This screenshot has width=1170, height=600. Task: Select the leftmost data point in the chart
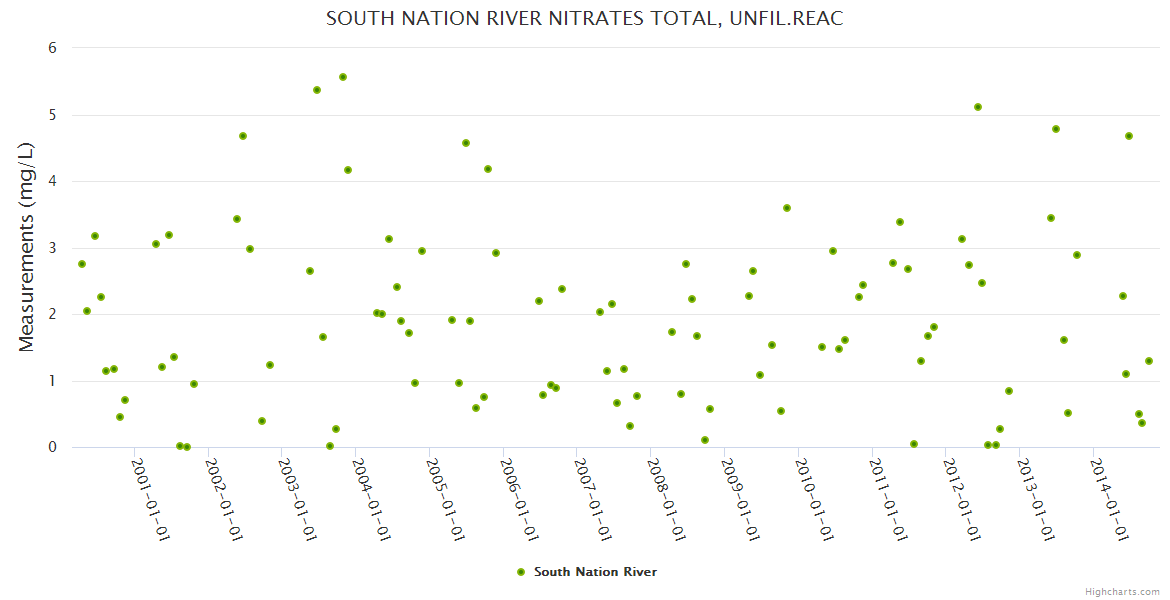click(82, 264)
